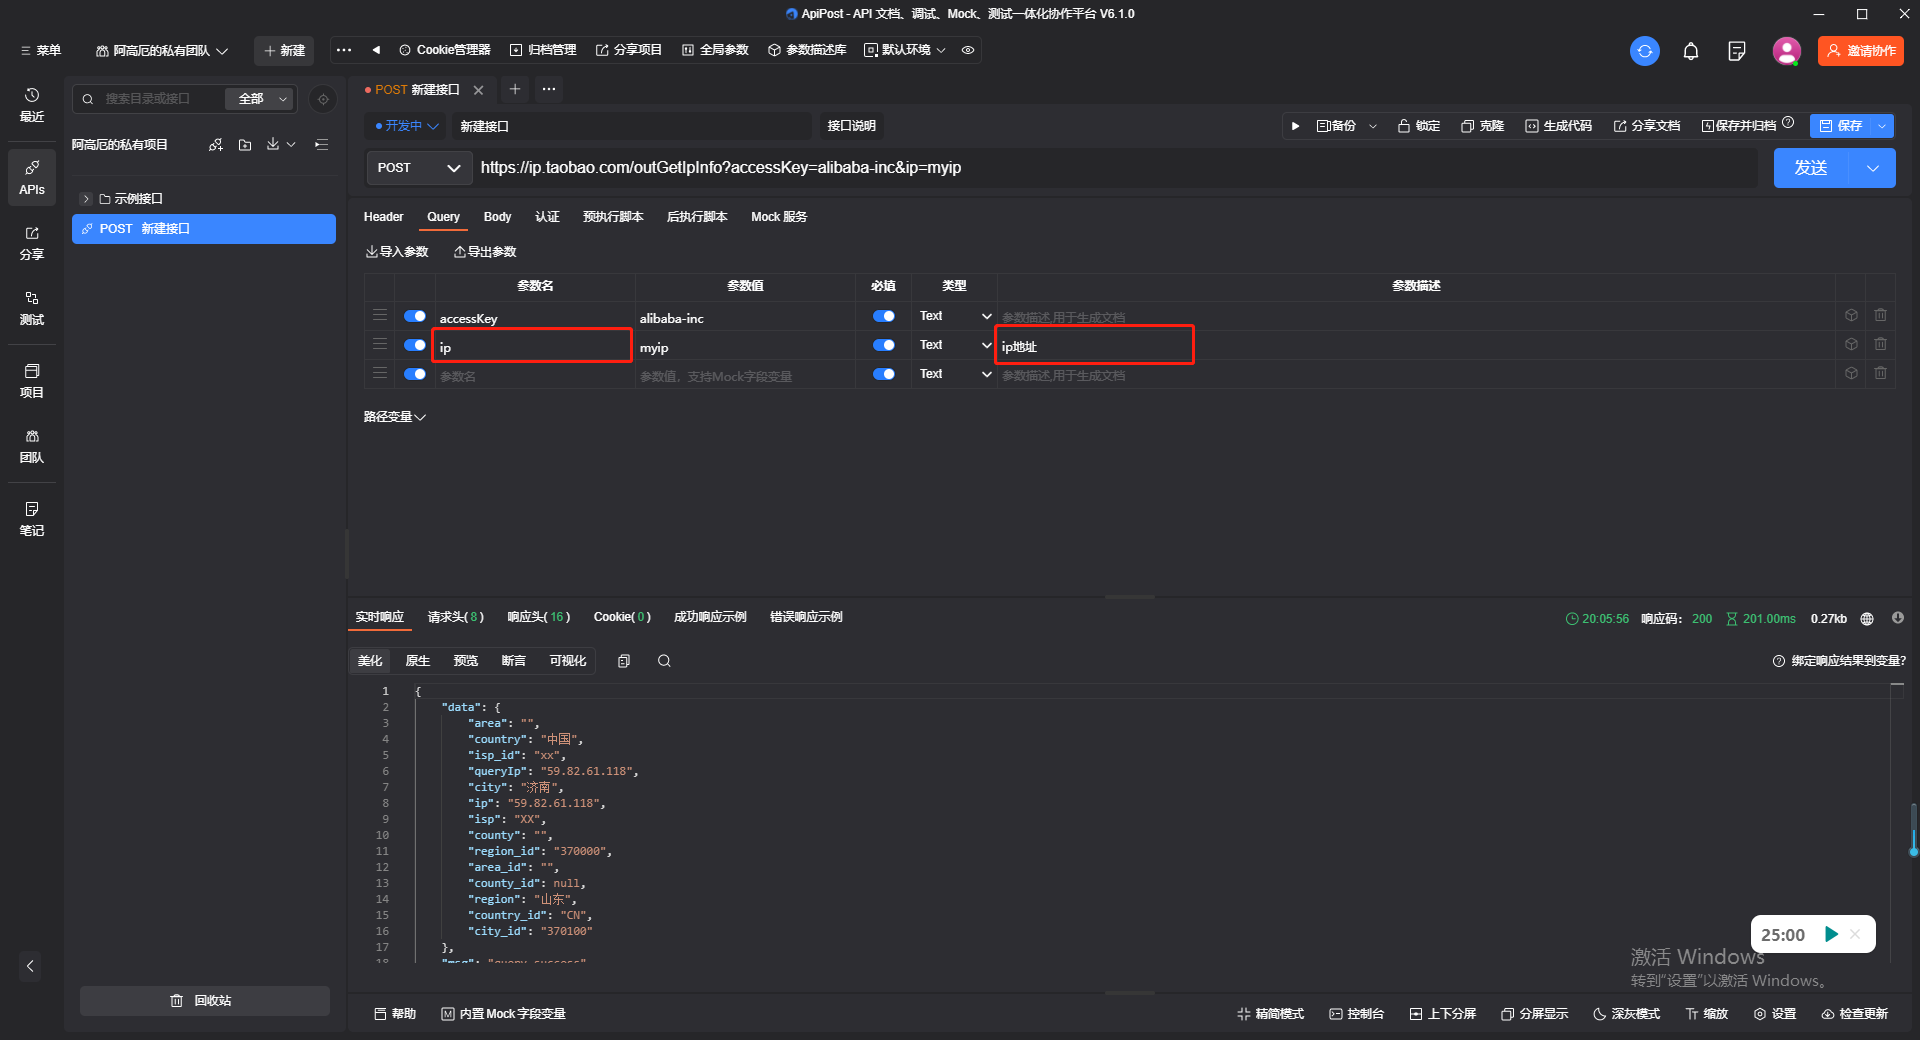The height and width of the screenshot is (1040, 1920).
Task: Click 生成代码 generate code
Action: 1558,126
